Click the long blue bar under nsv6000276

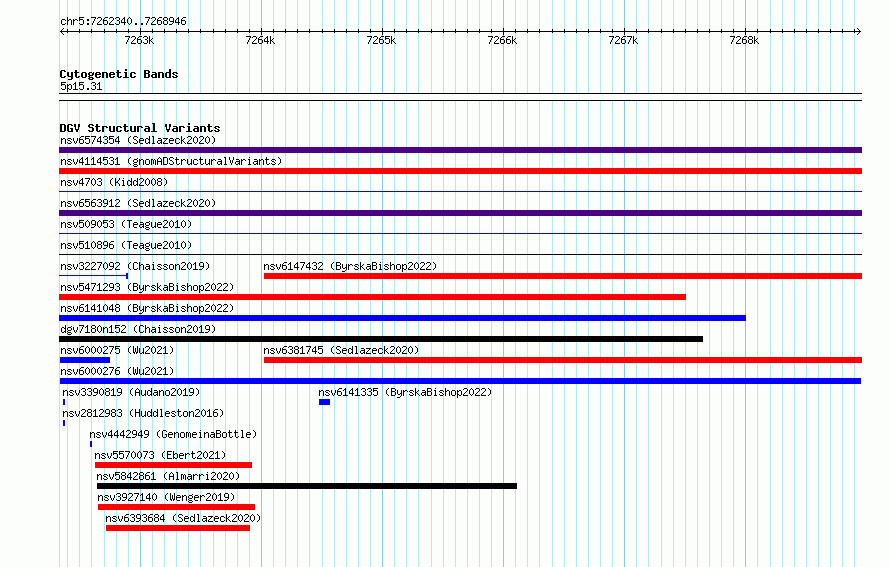(460, 381)
